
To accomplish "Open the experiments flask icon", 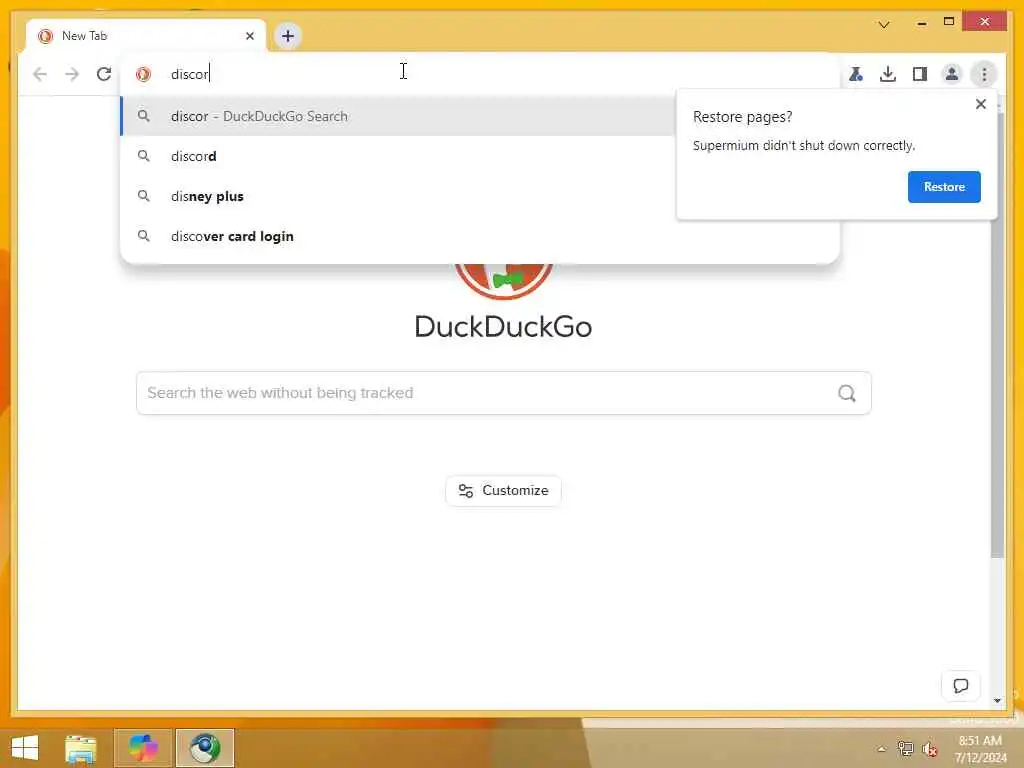I will 856,74.
